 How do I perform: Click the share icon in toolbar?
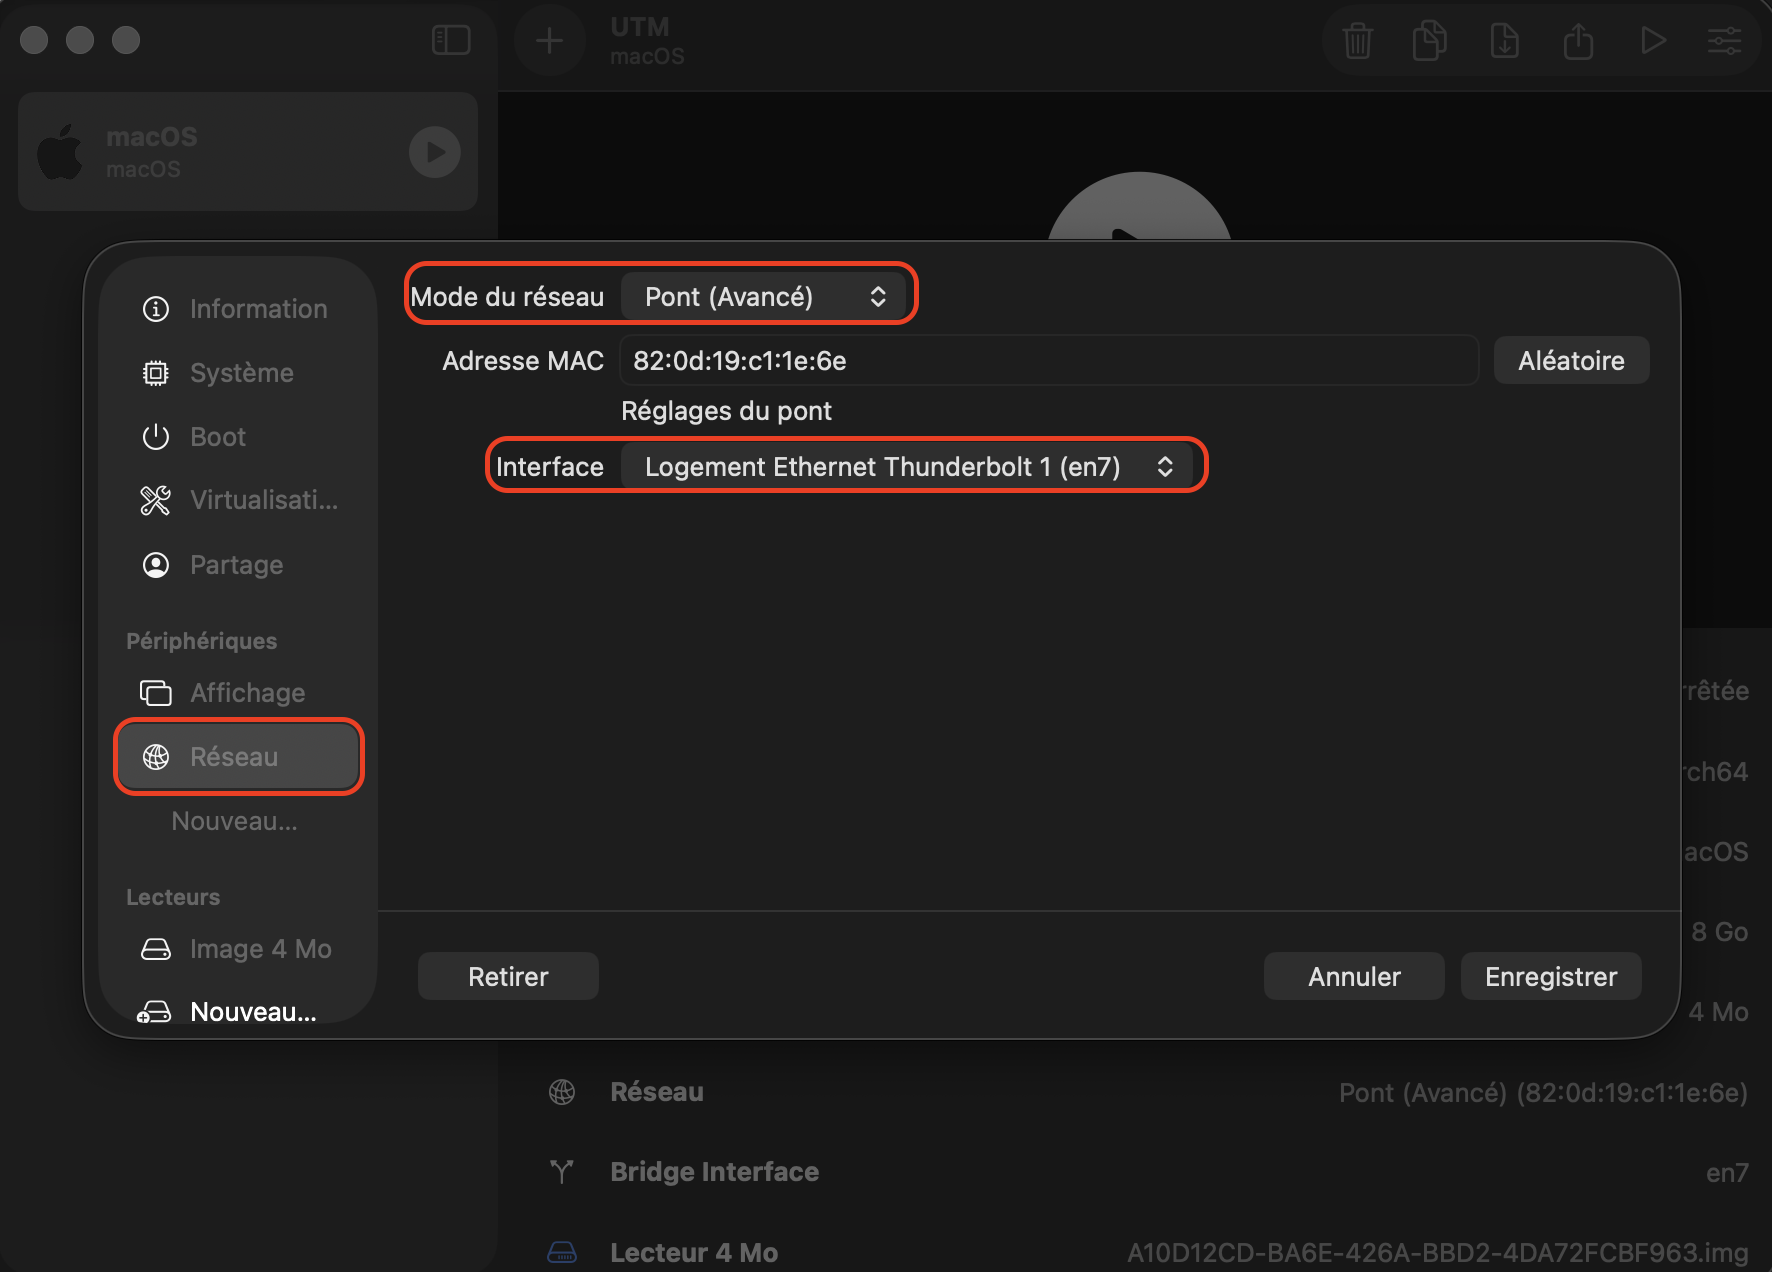pos(1578,41)
